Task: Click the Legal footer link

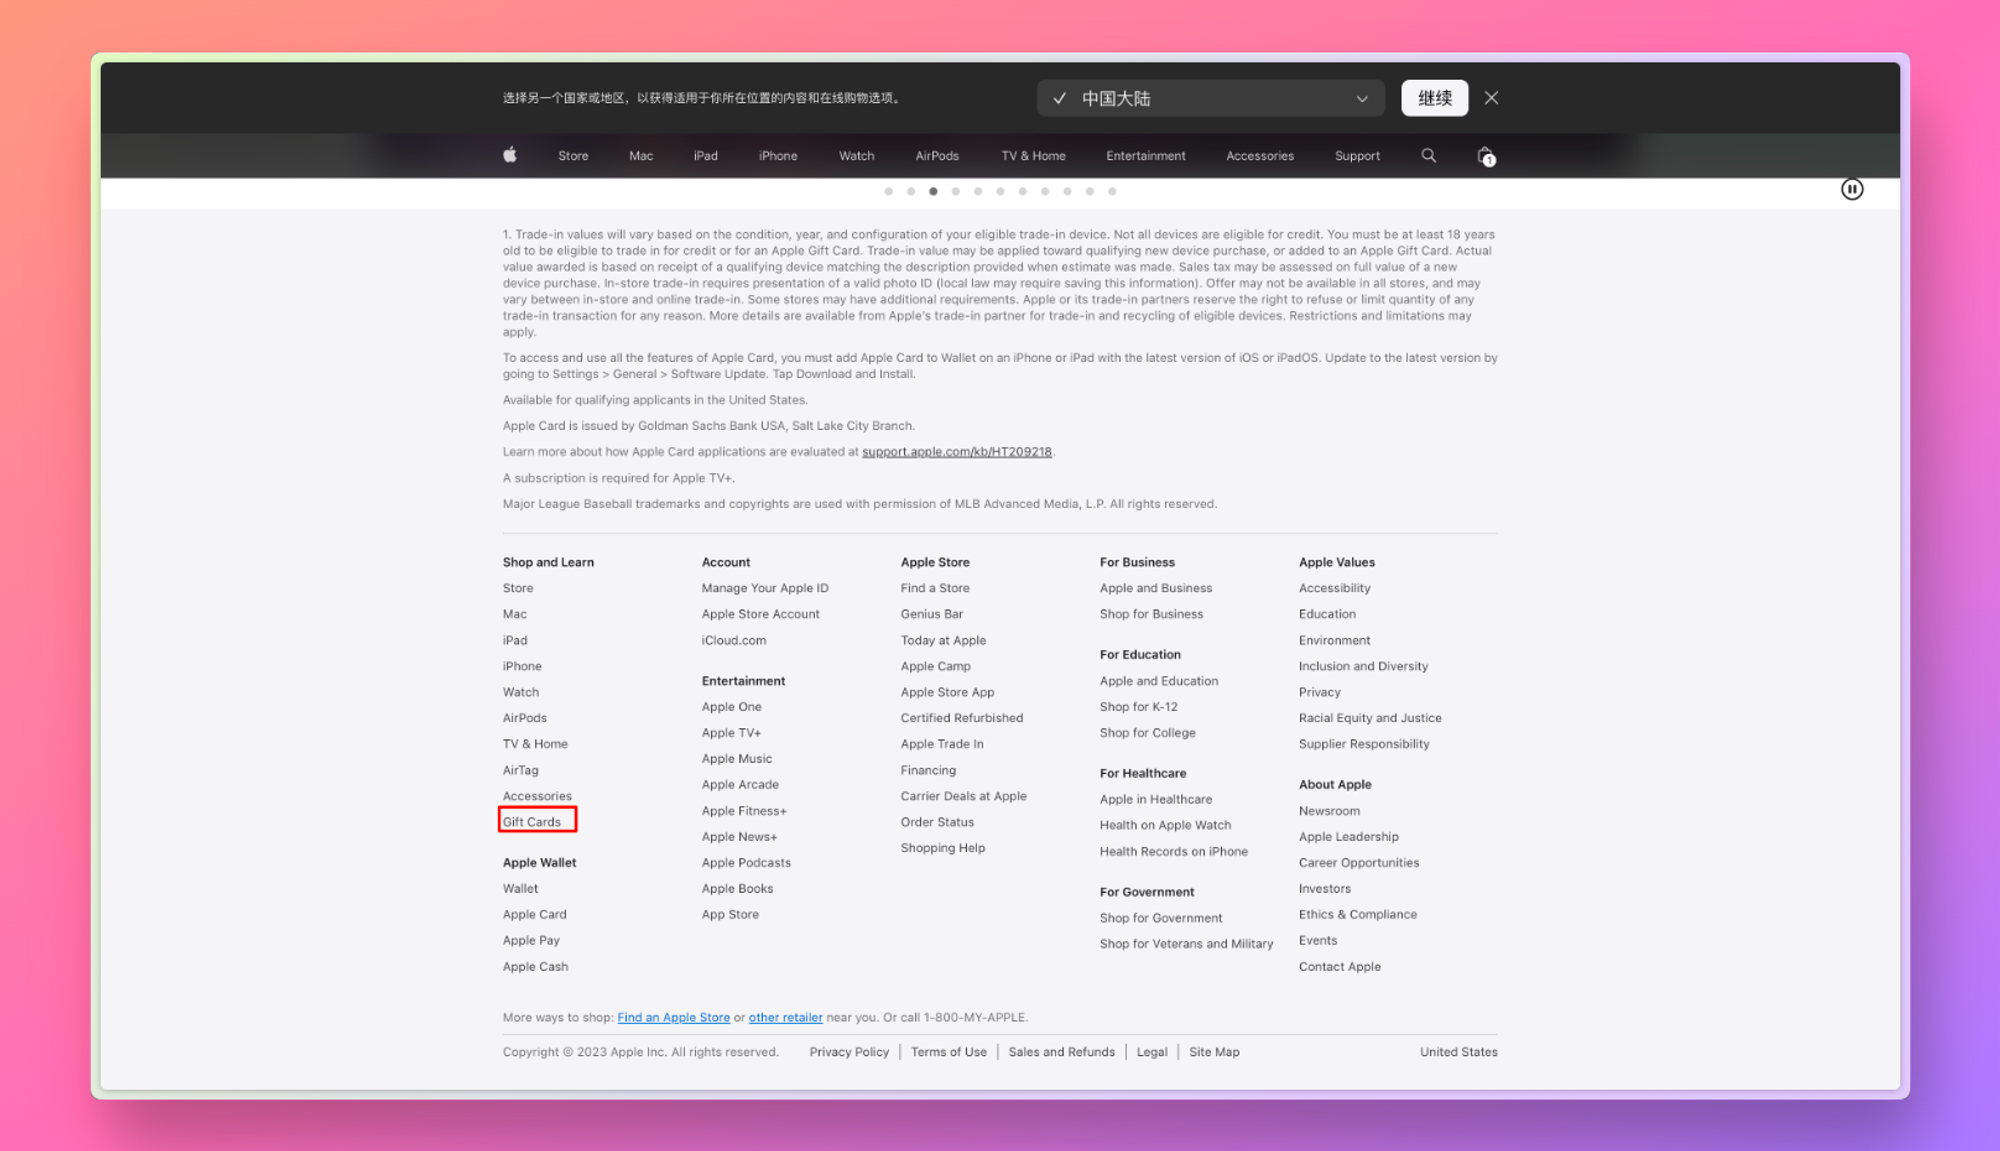Action: tap(1152, 1052)
